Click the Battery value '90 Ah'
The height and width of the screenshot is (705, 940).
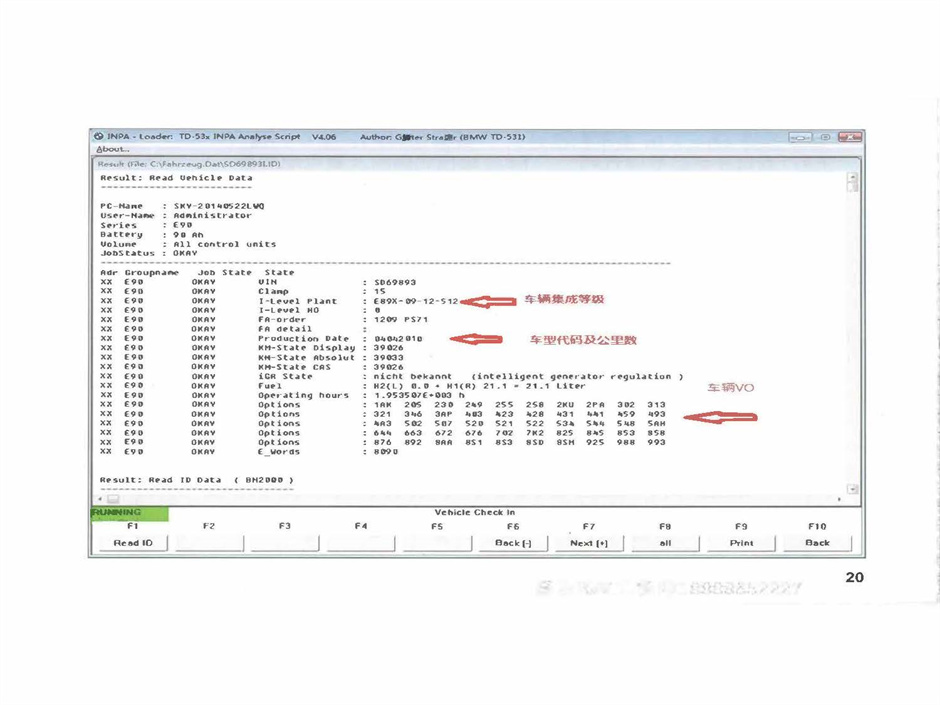click(x=188, y=235)
